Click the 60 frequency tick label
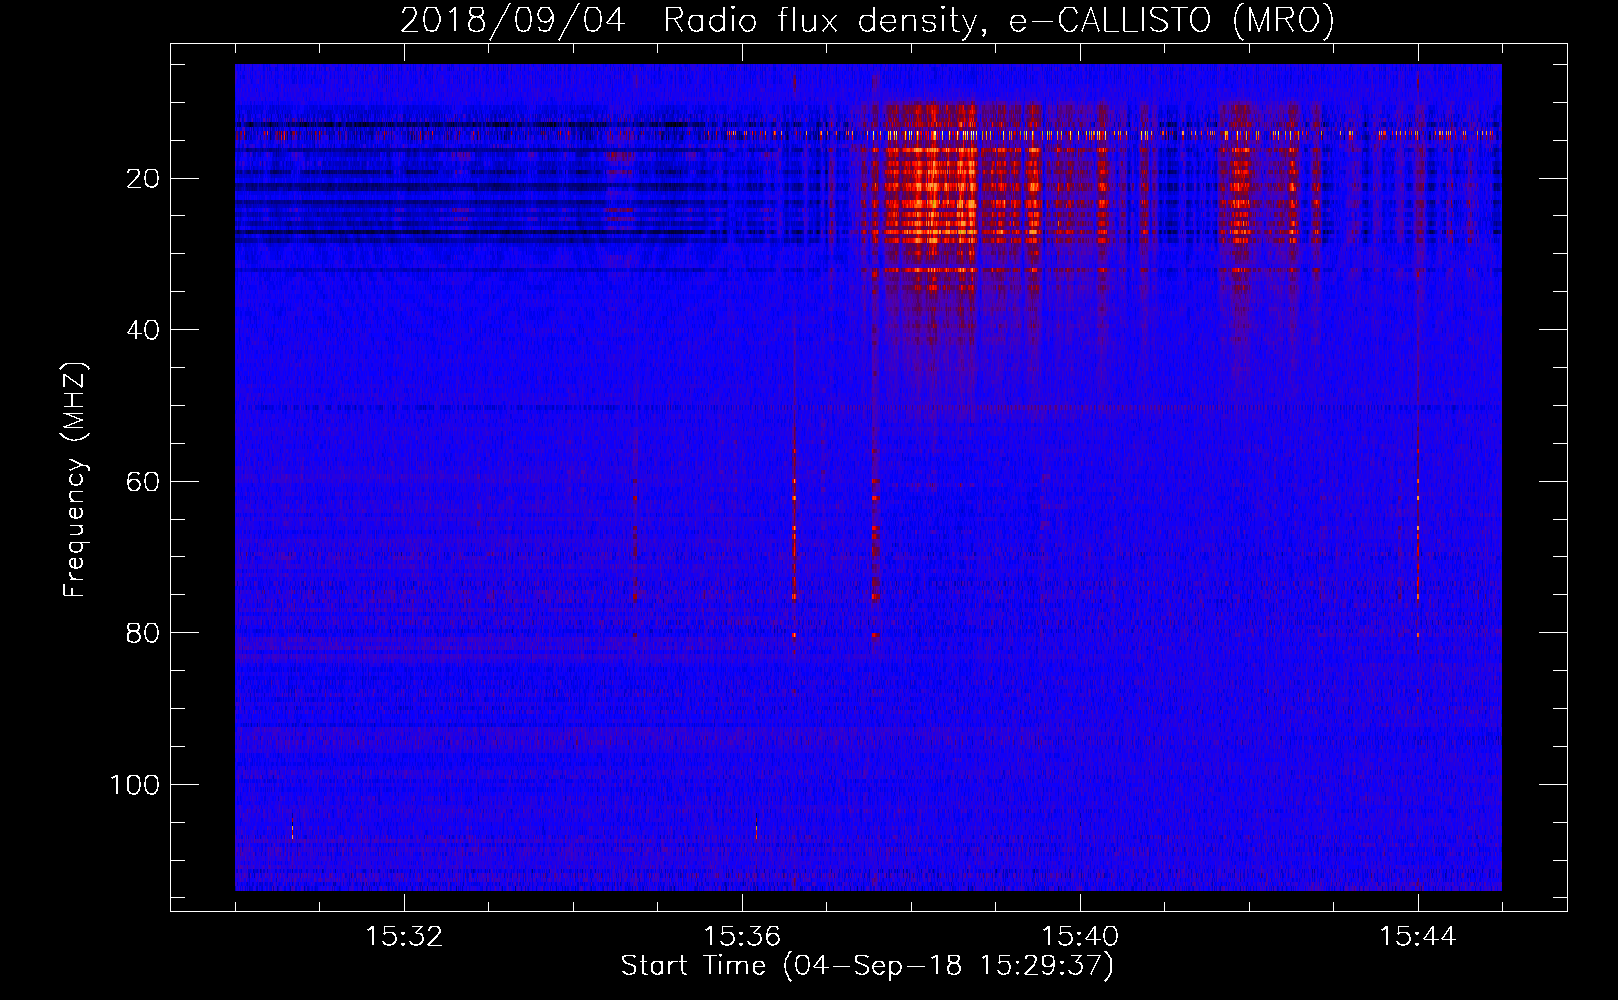Viewport: 1618px width, 1000px height. [144, 482]
